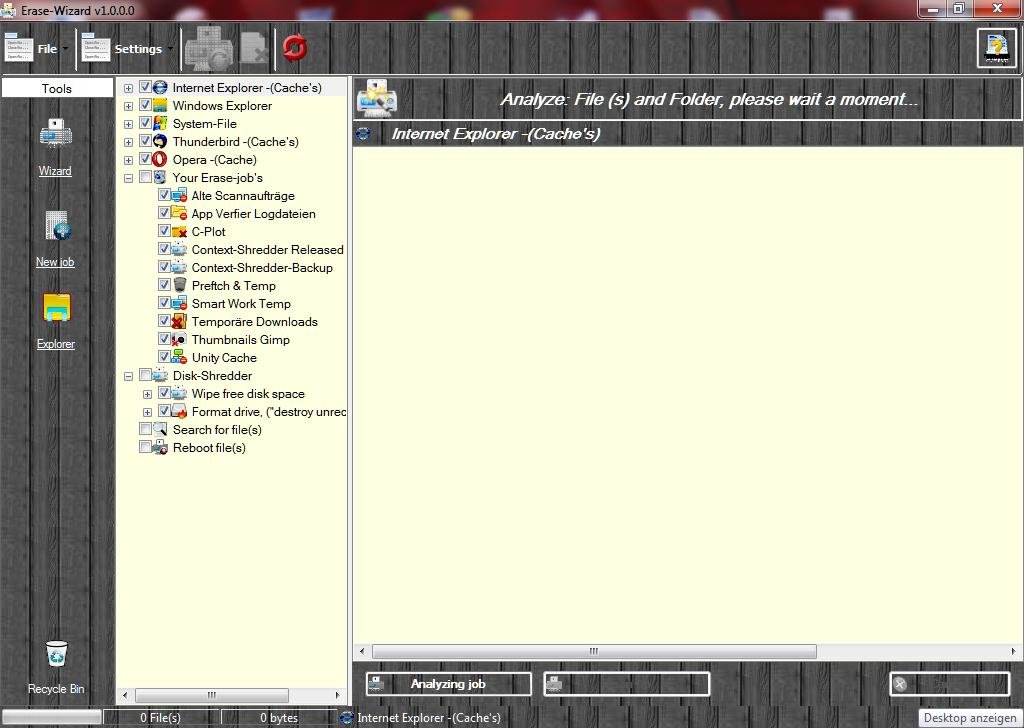Click the Search for file(s) magnifier icon
Viewport: 1024px width, 728px height.
tap(160, 430)
